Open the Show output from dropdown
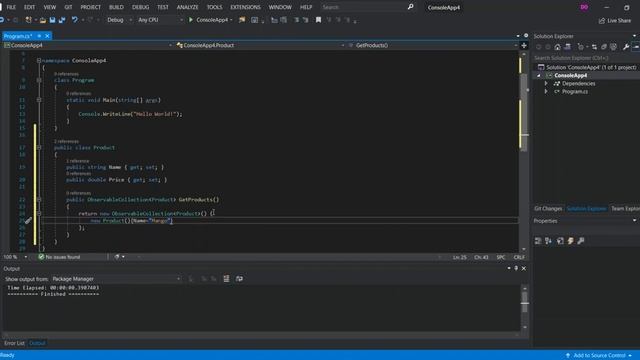The width and height of the screenshot is (640, 360). 116,279
